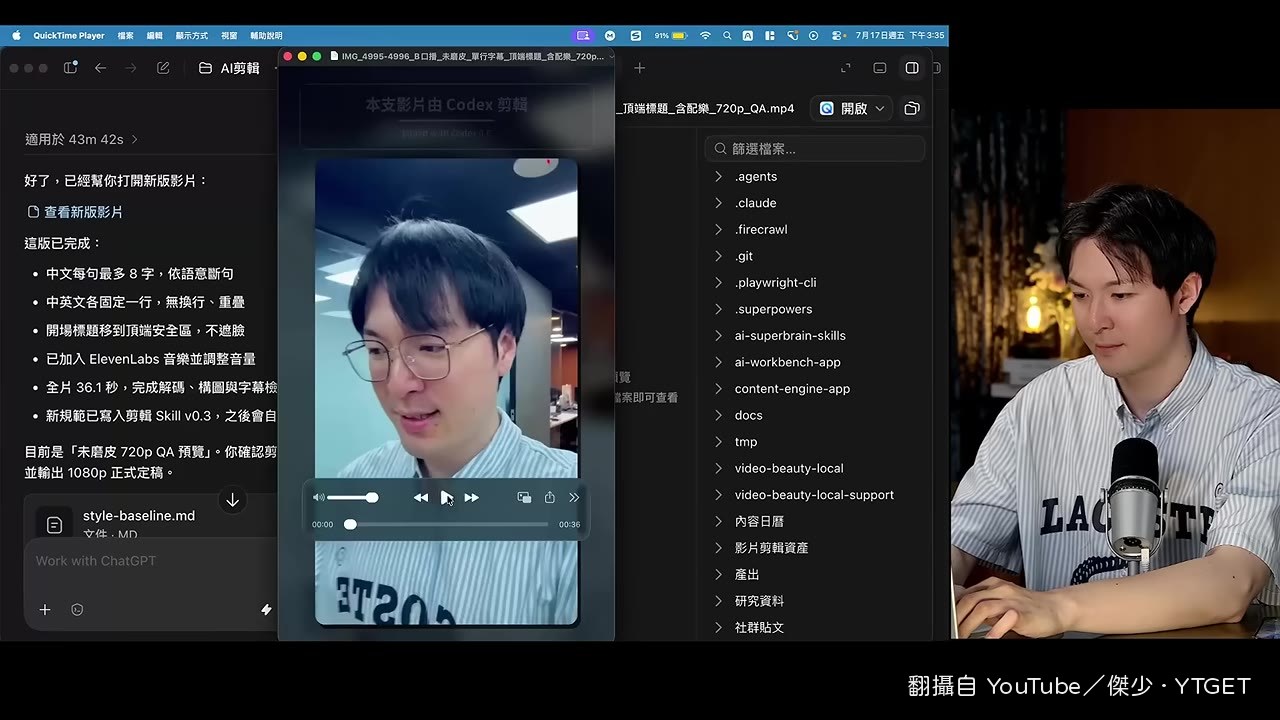Start a new chat with compose icon
1280x720 pixels.
click(x=163, y=68)
